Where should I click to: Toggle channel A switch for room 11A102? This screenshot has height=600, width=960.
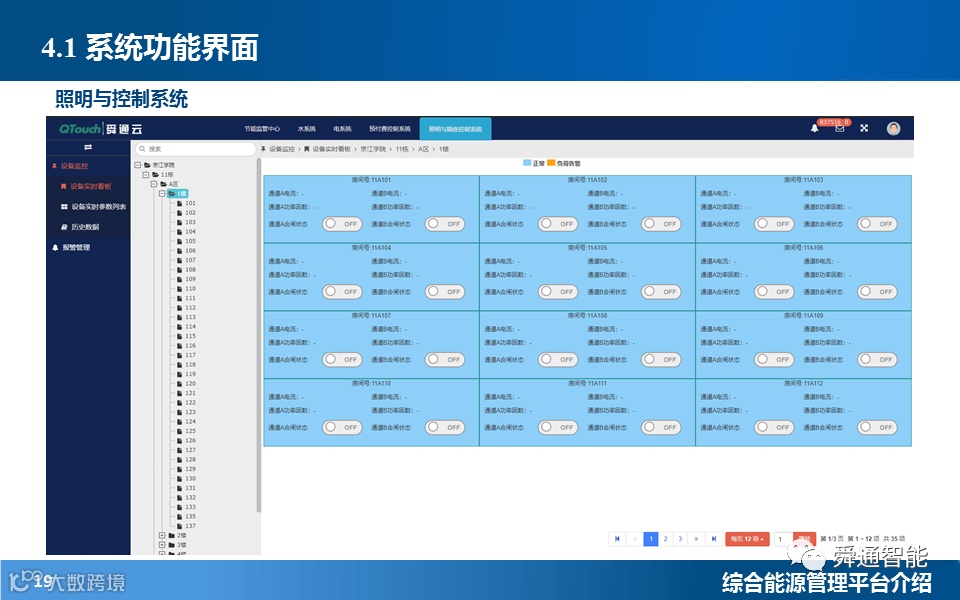tap(558, 224)
